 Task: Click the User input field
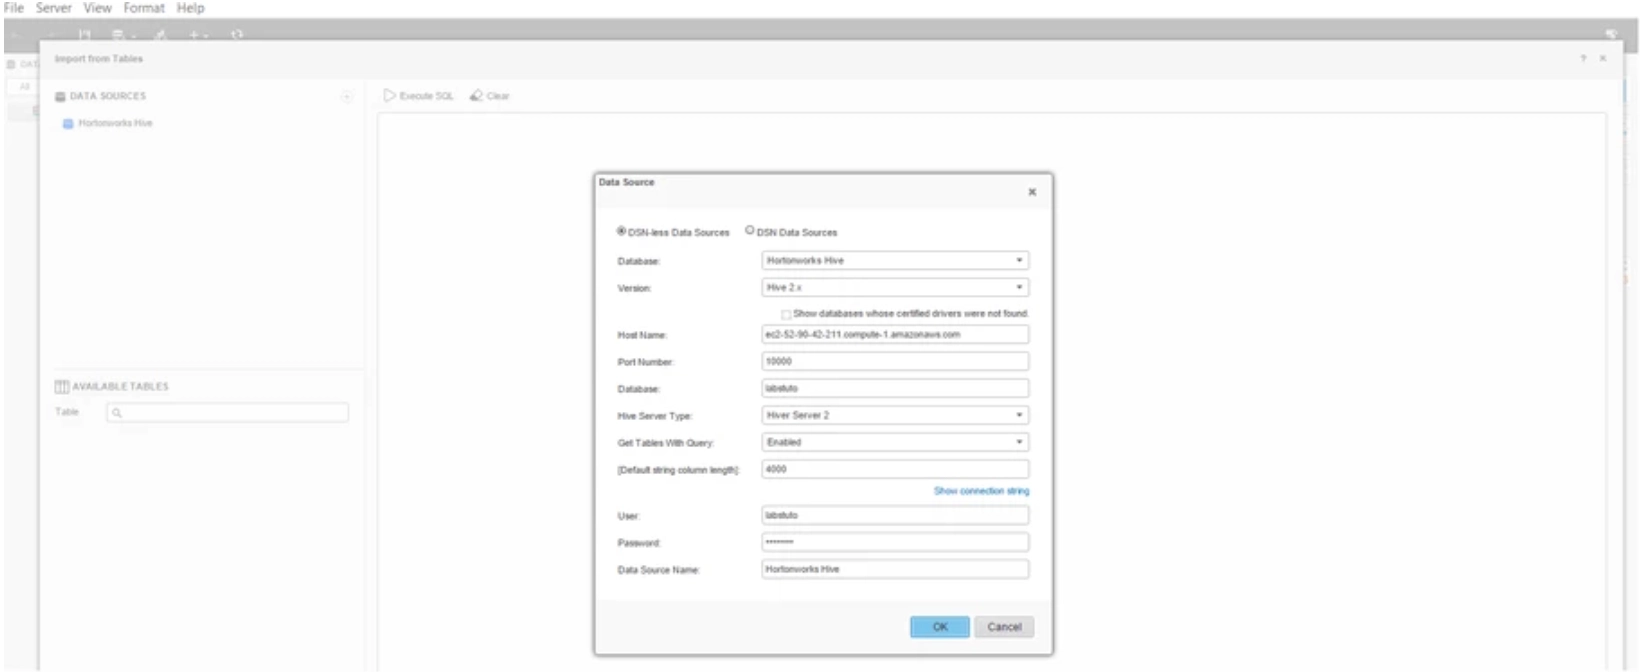click(x=895, y=515)
